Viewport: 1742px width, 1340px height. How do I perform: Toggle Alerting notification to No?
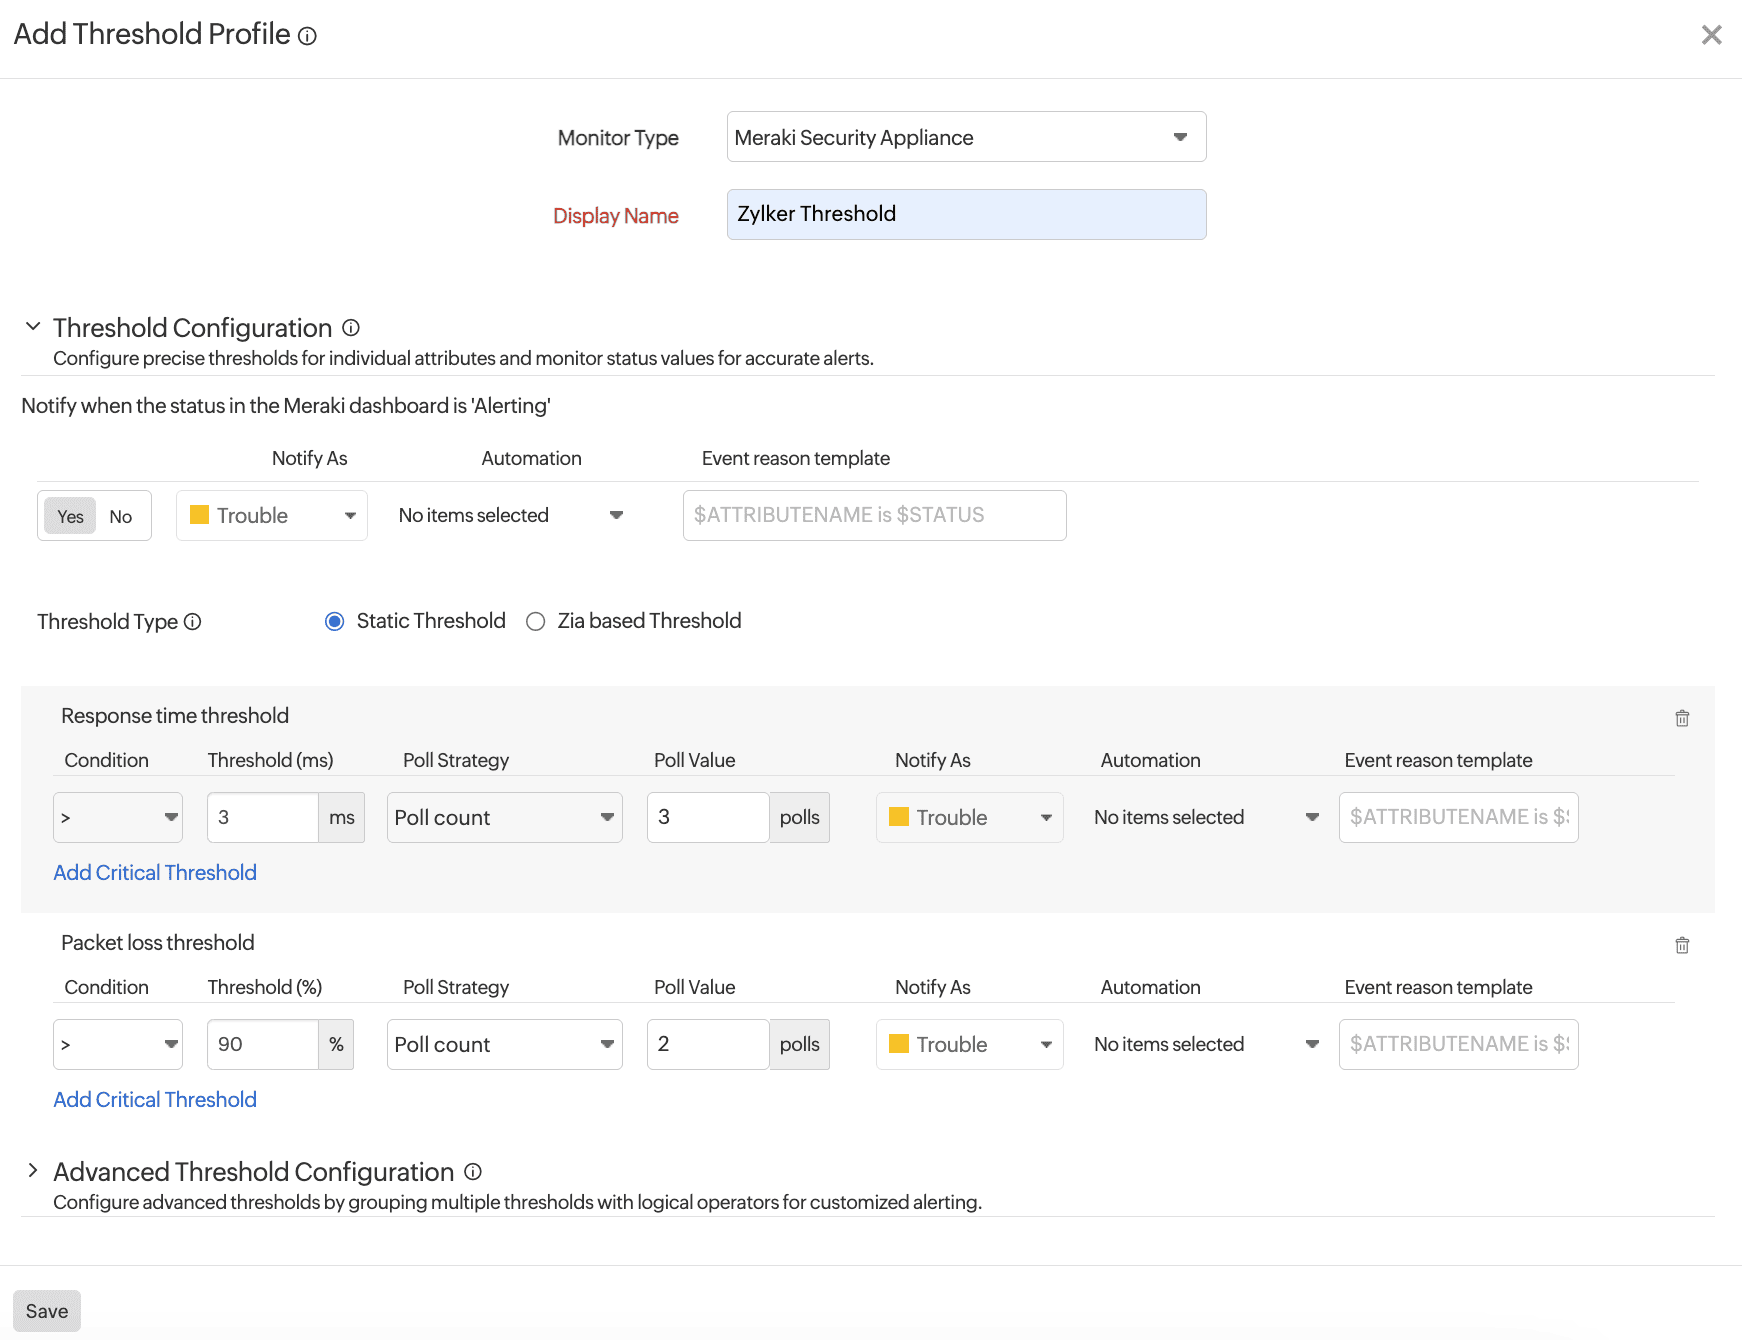click(121, 516)
